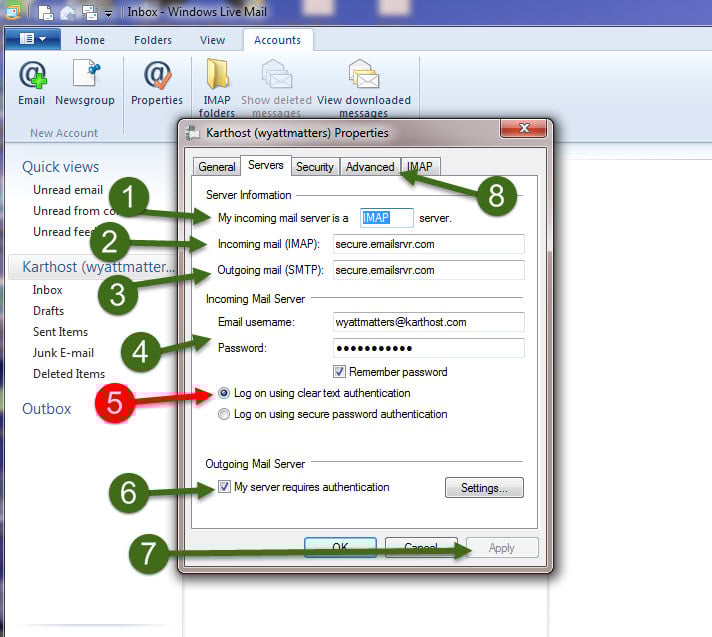The image size is (712, 637).
Task: Select Unread email quick view
Action: [68, 190]
